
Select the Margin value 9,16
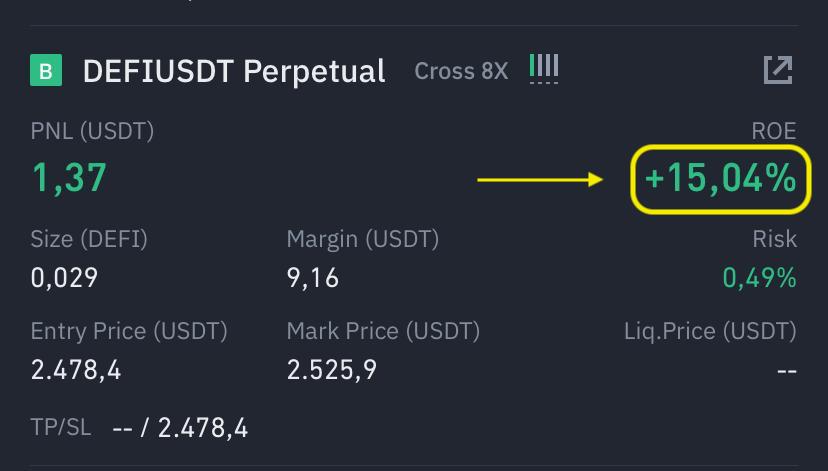[x=313, y=278]
